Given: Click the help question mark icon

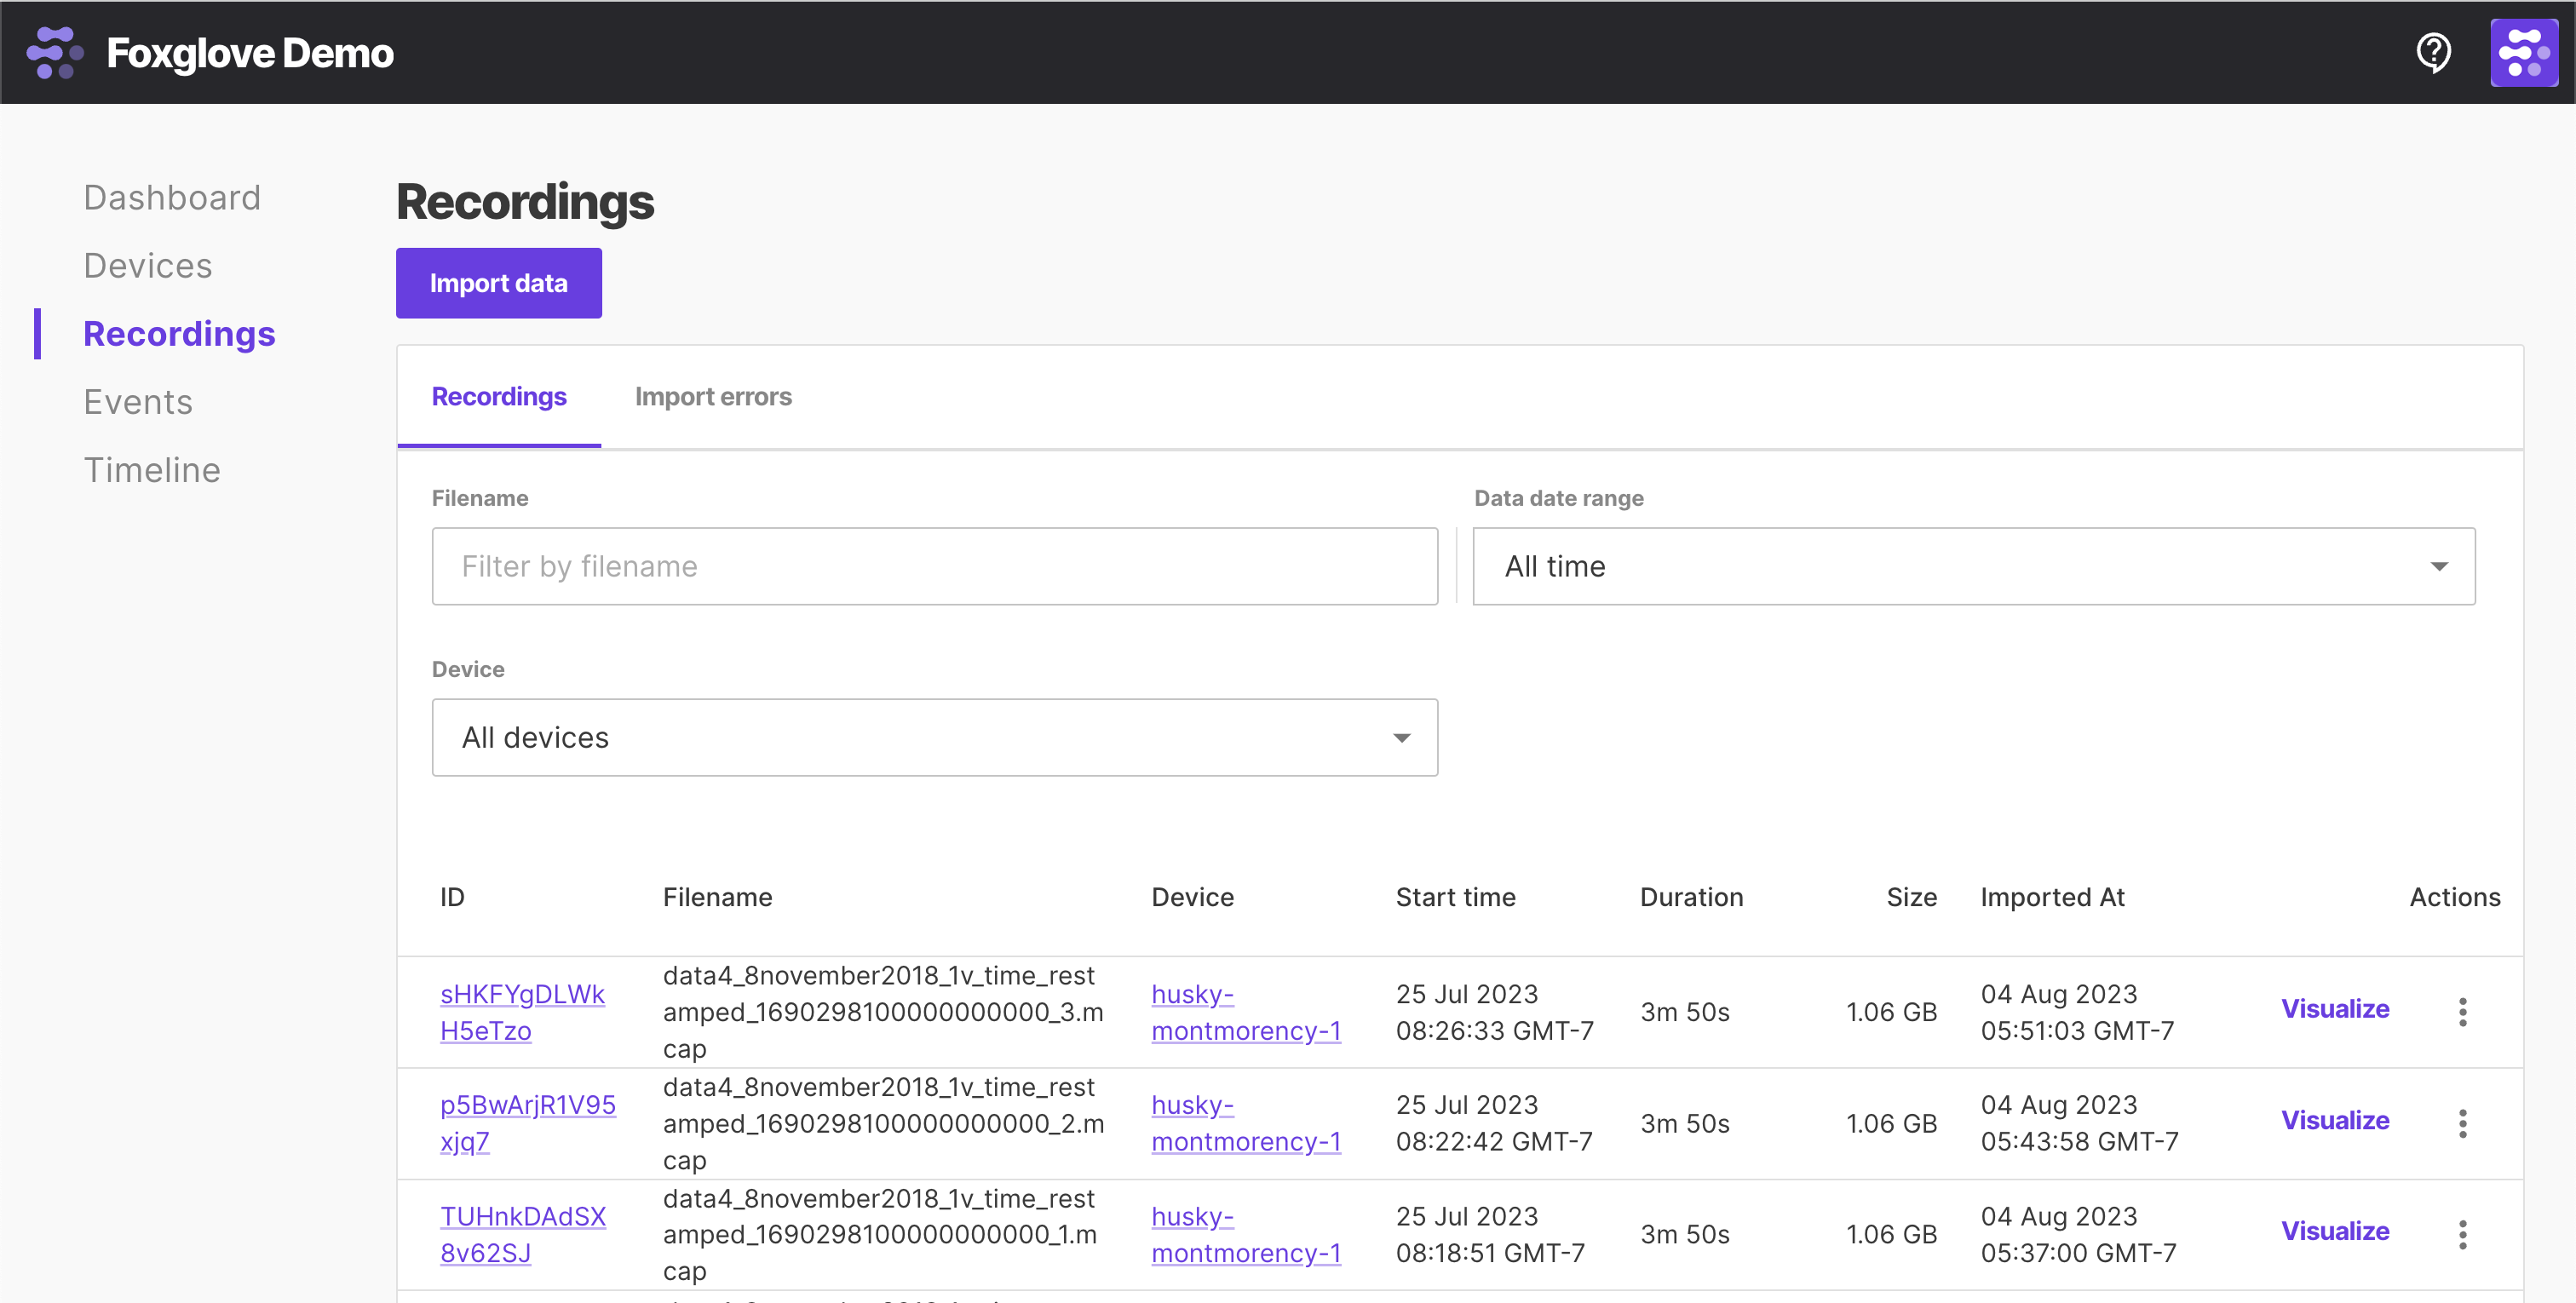Looking at the screenshot, I should click(2433, 51).
